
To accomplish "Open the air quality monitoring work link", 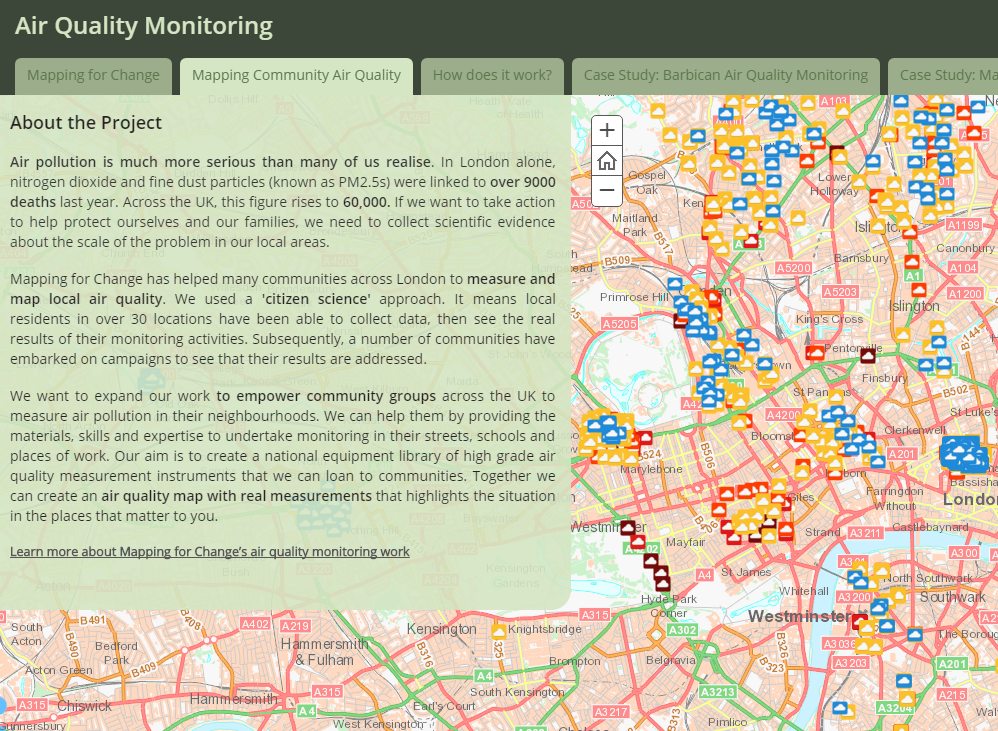I will click(x=208, y=551).
